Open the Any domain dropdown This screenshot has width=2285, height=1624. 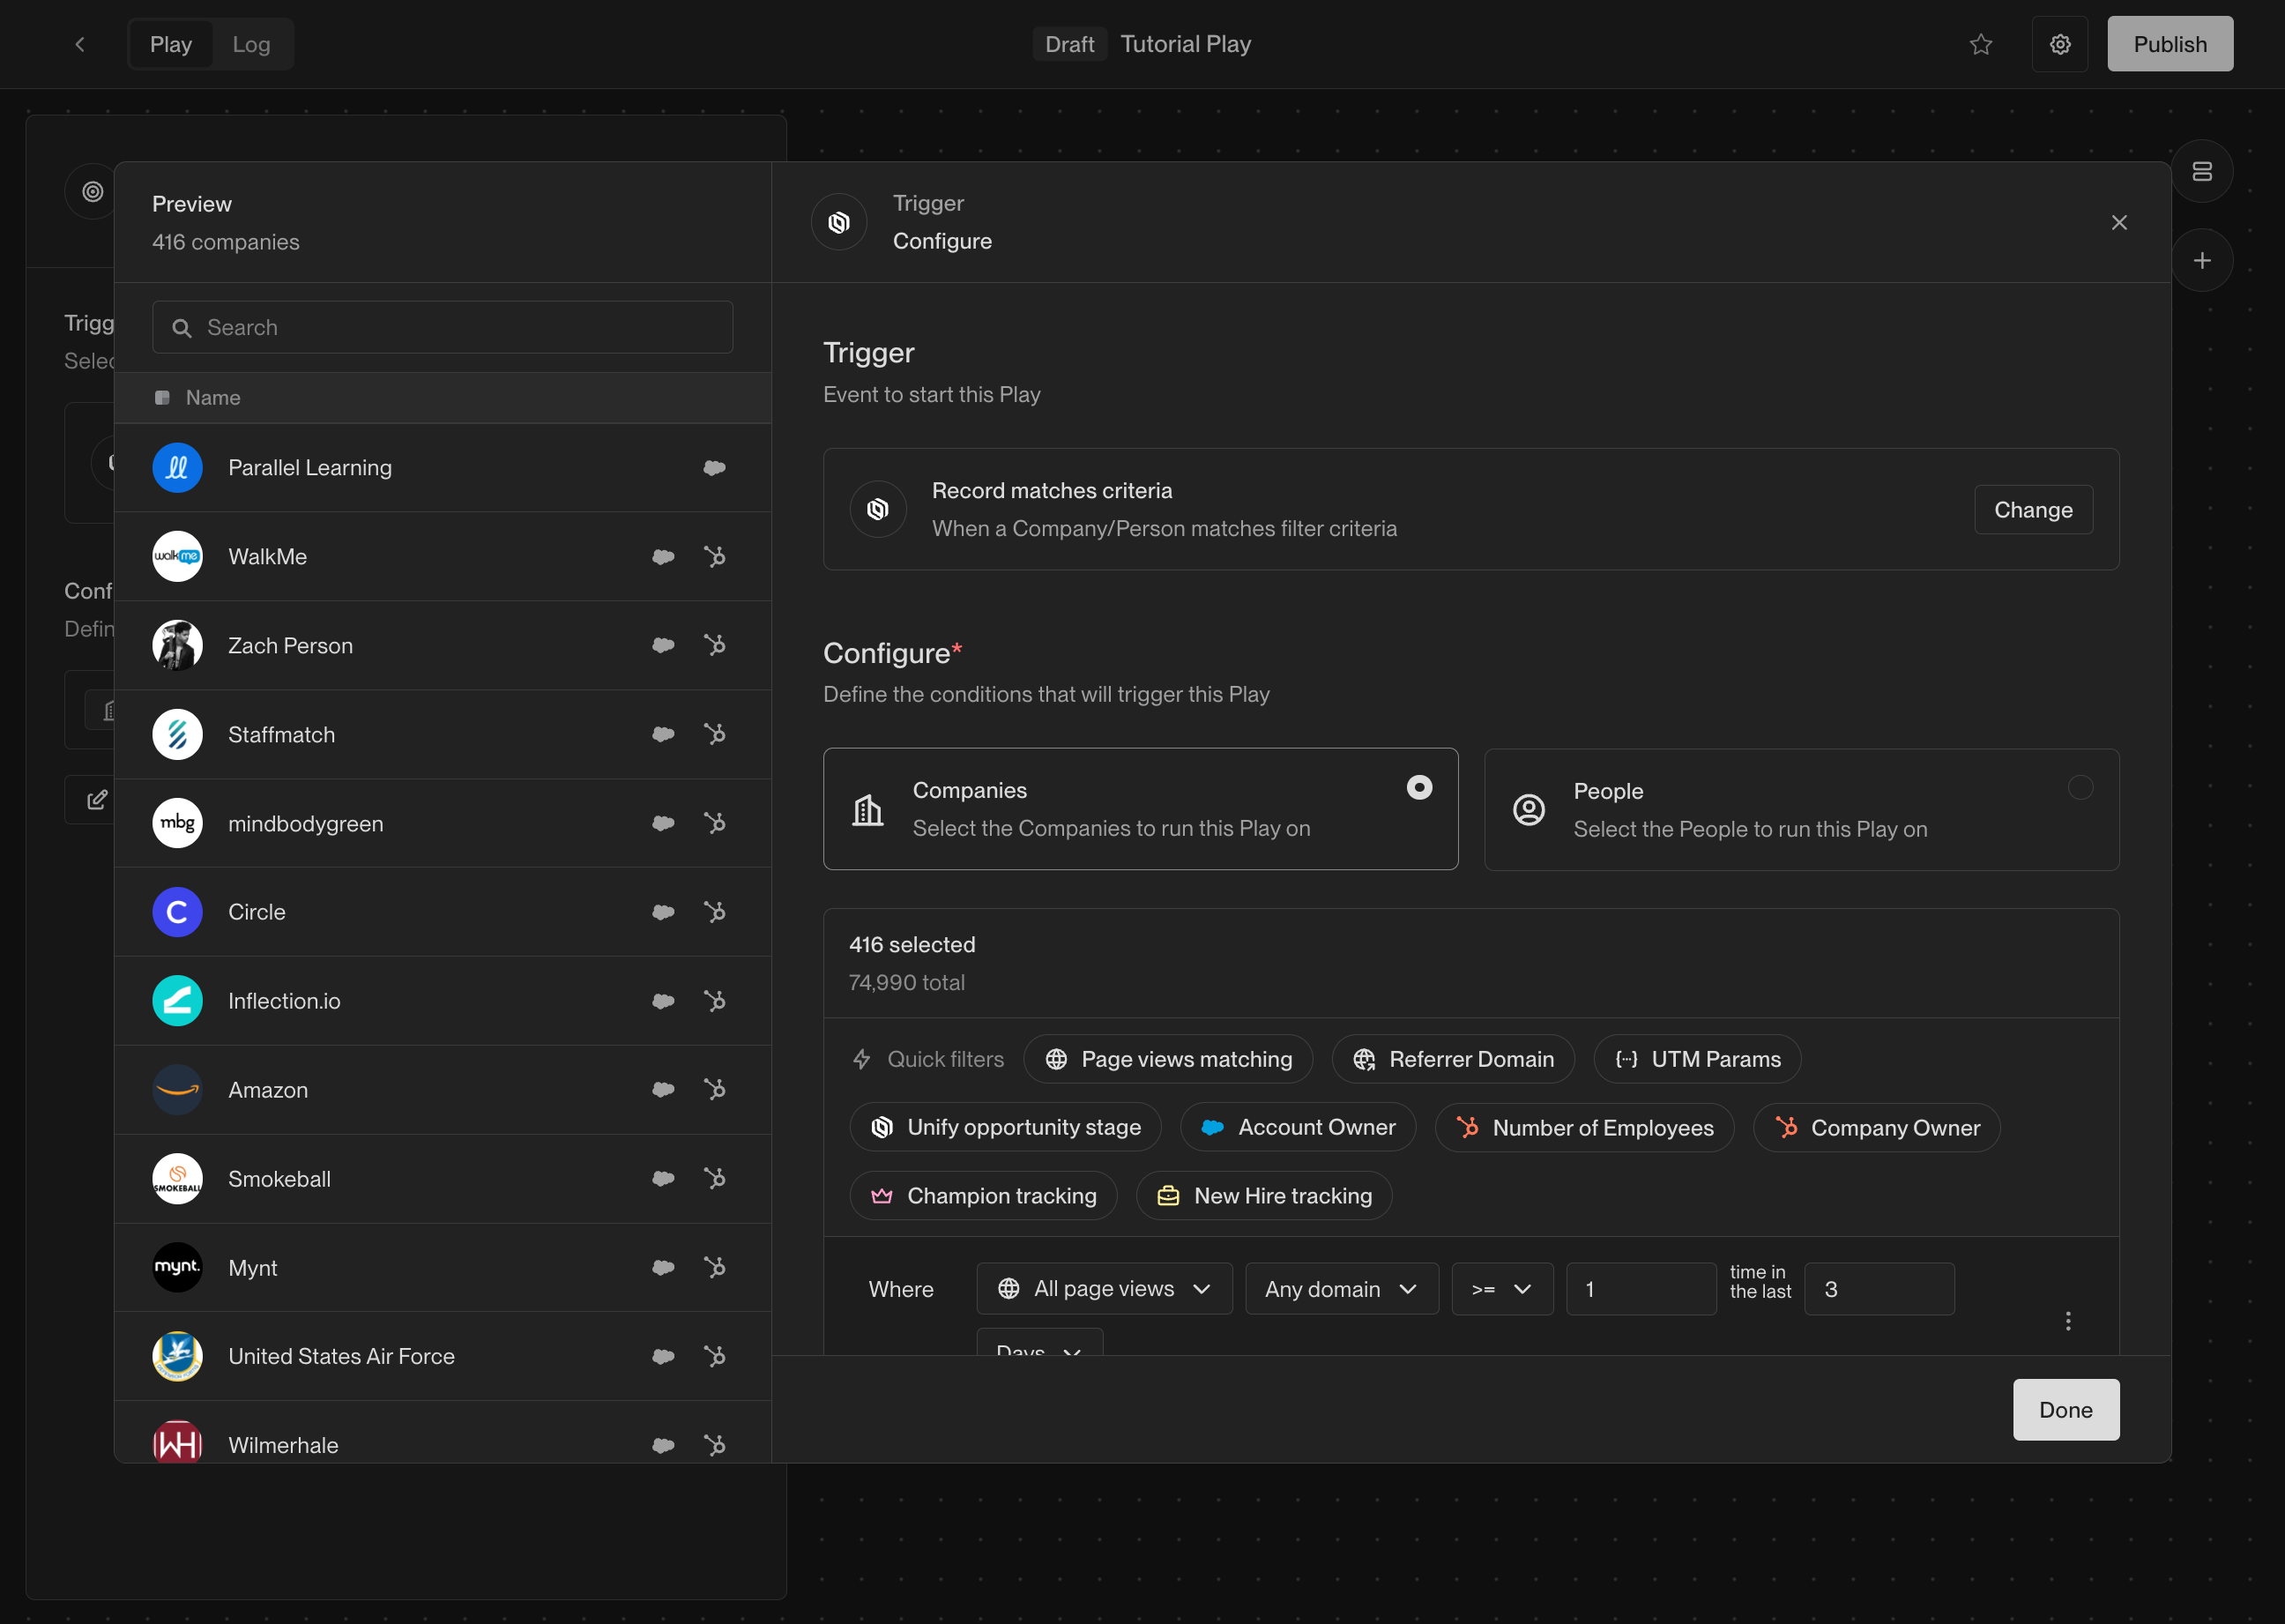click(x=1340, y=1289)
